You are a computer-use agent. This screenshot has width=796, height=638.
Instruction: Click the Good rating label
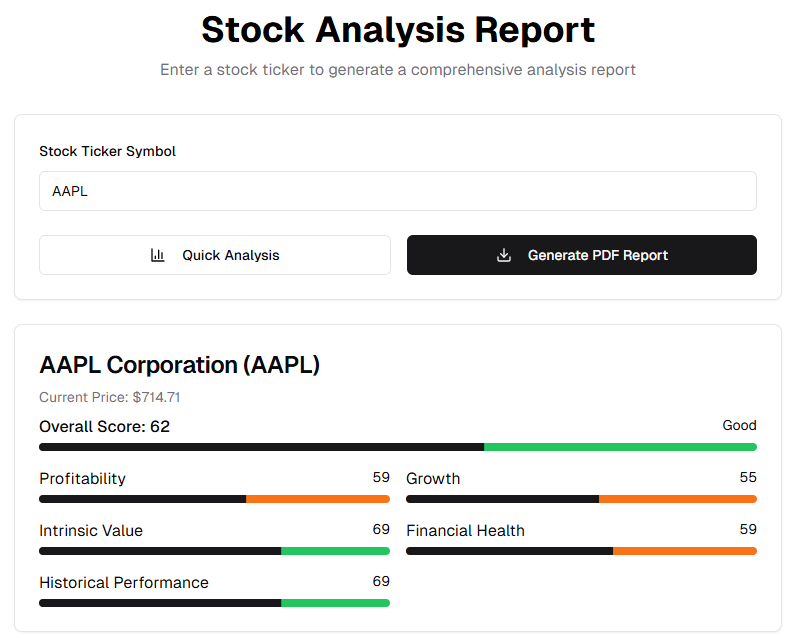(x=739, y=425)
